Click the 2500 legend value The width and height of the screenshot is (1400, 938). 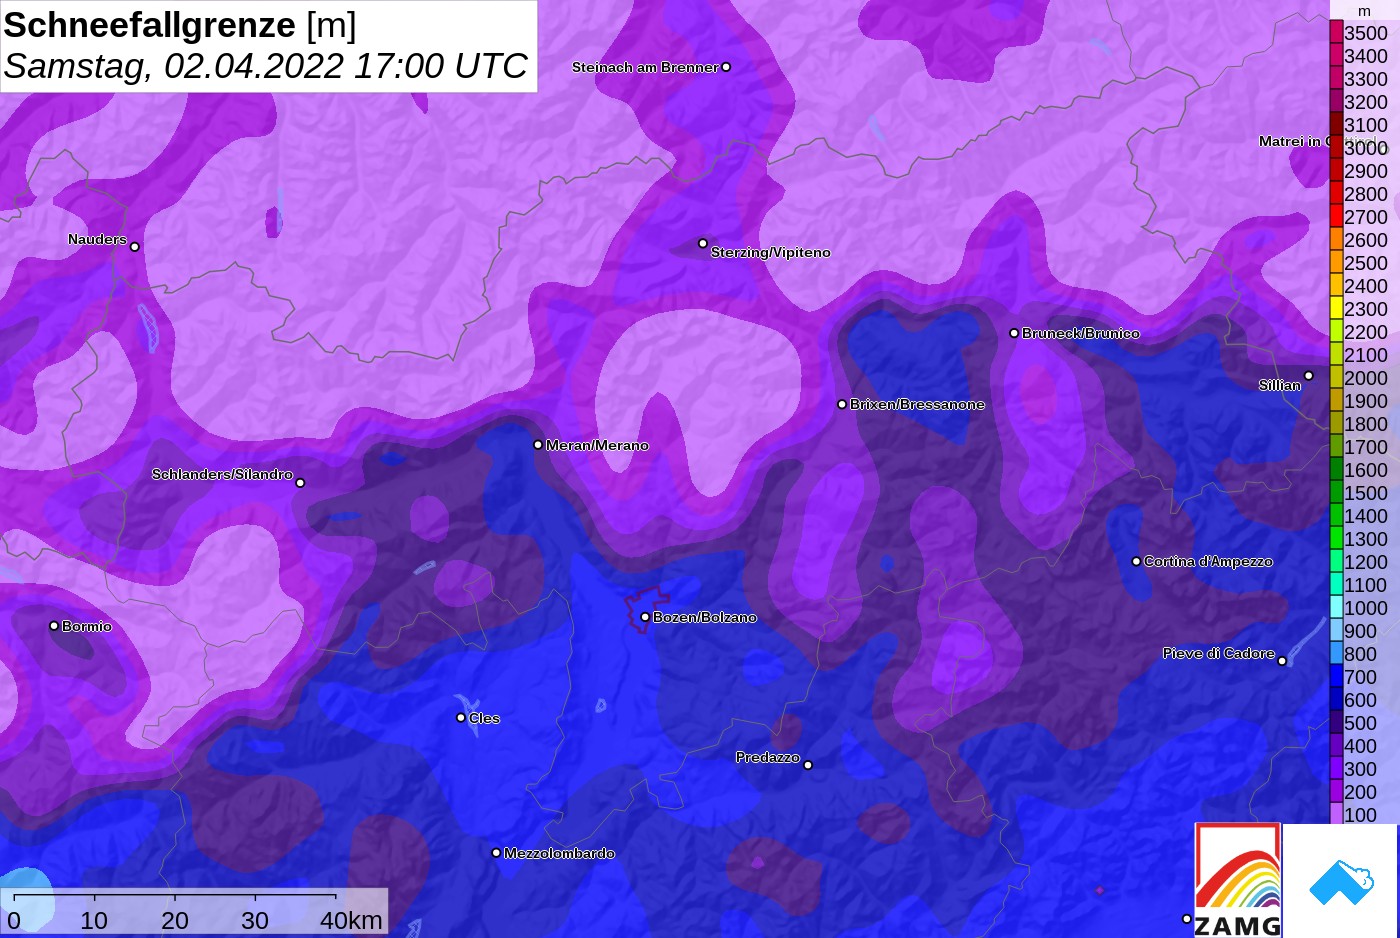click(1366, 263)
